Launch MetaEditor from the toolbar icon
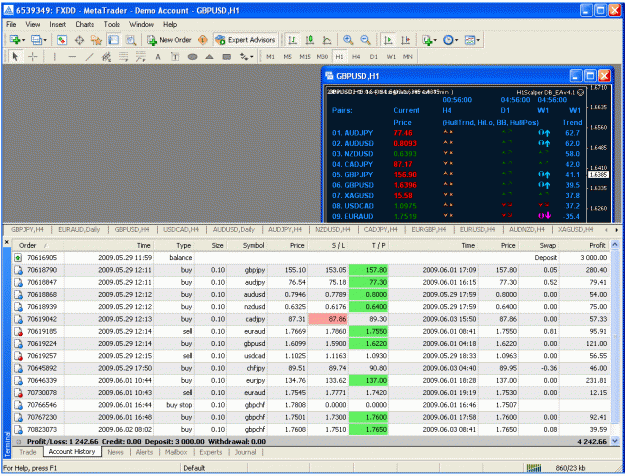This screenshot has width=625, height=476. point(203,40)
